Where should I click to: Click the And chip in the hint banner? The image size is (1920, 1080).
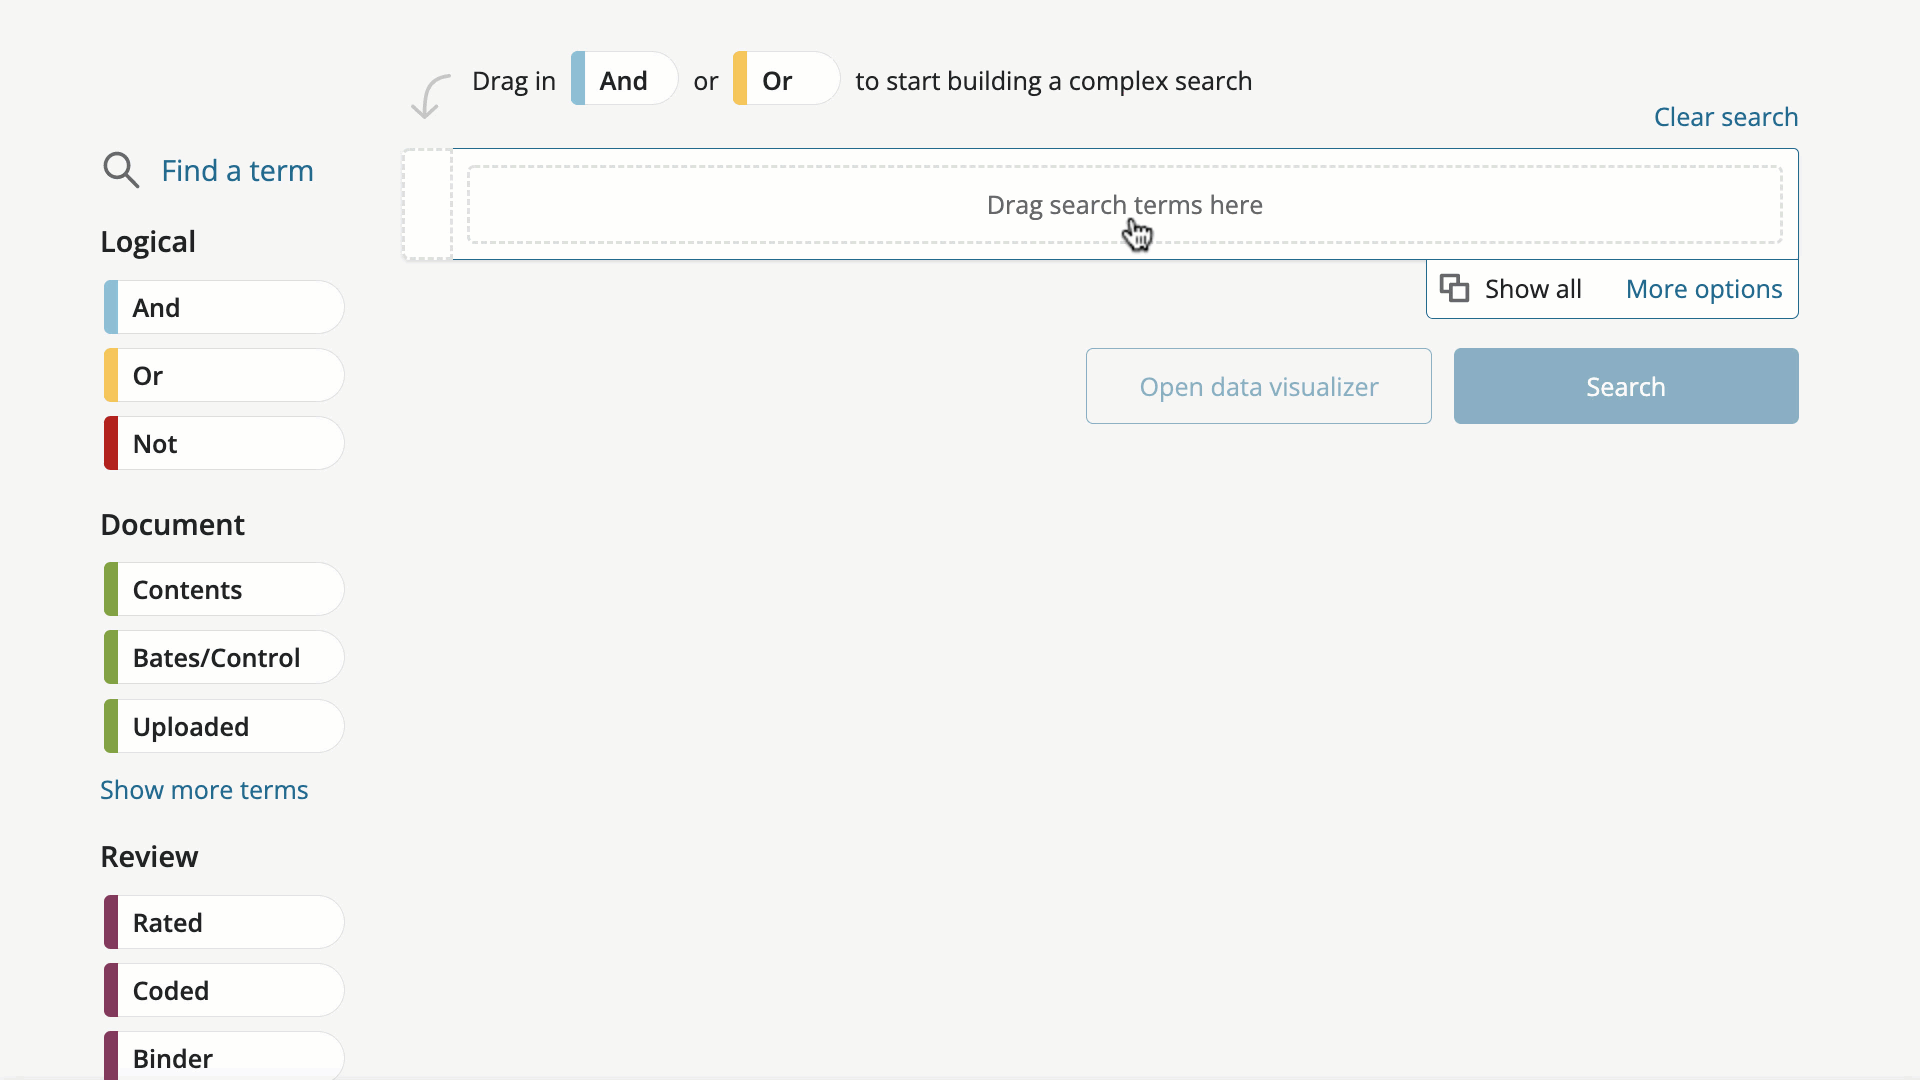pos(624,79)
